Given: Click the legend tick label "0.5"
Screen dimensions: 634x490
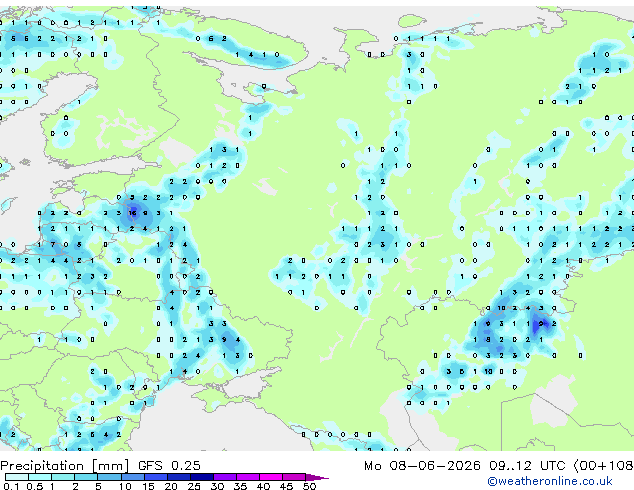Looking at the screenshot, I should pyautogui.click(x=35, y=486).
